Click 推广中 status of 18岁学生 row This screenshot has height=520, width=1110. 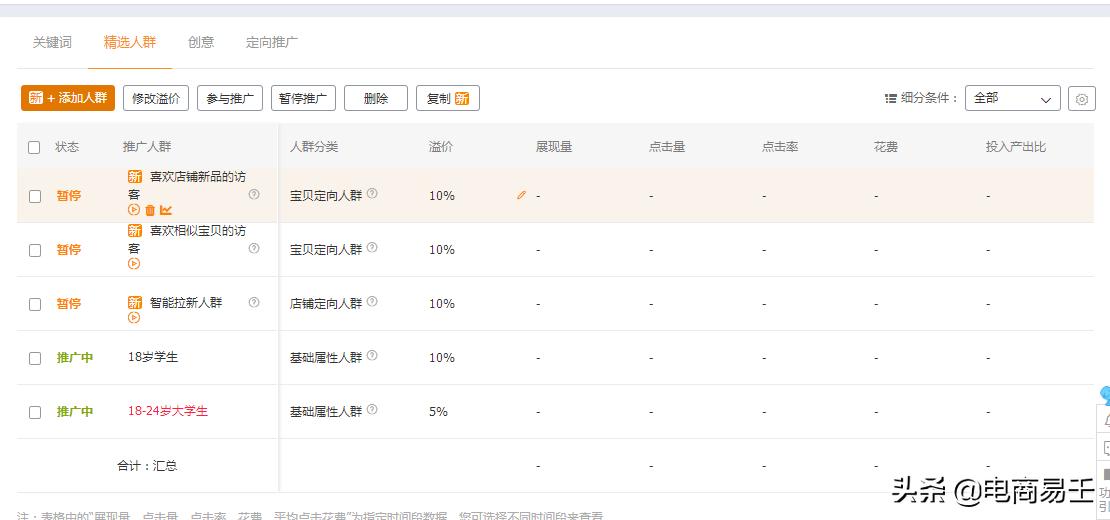75,358
